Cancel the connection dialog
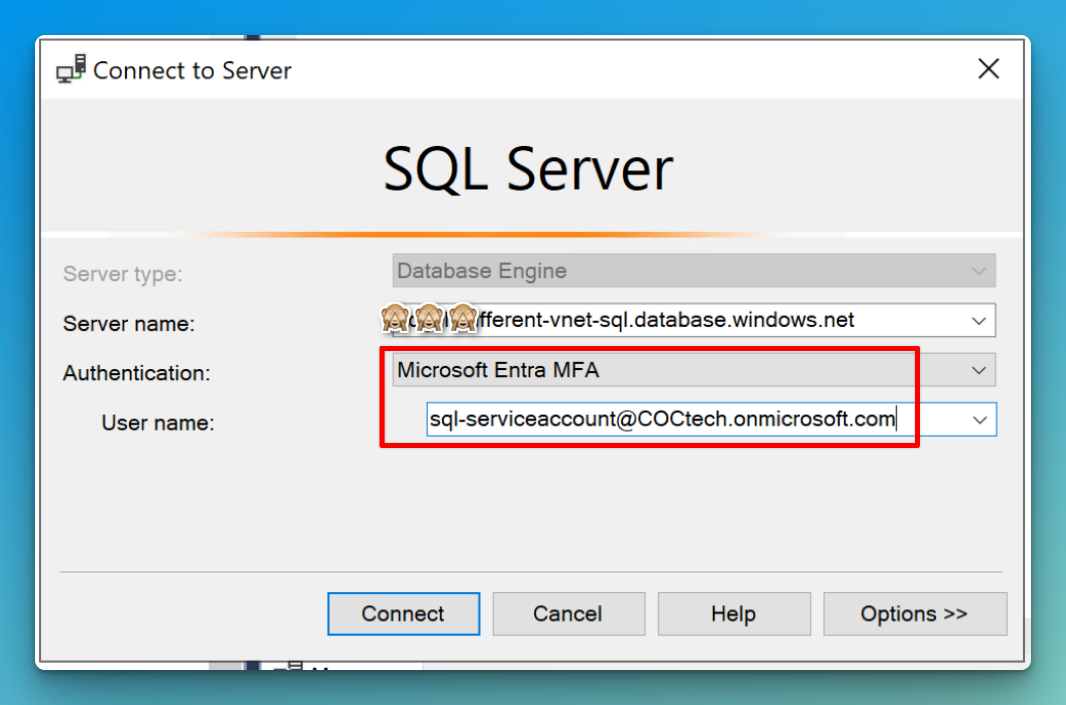The width and height of the screenshot is (1066, 705). point(568,614)
